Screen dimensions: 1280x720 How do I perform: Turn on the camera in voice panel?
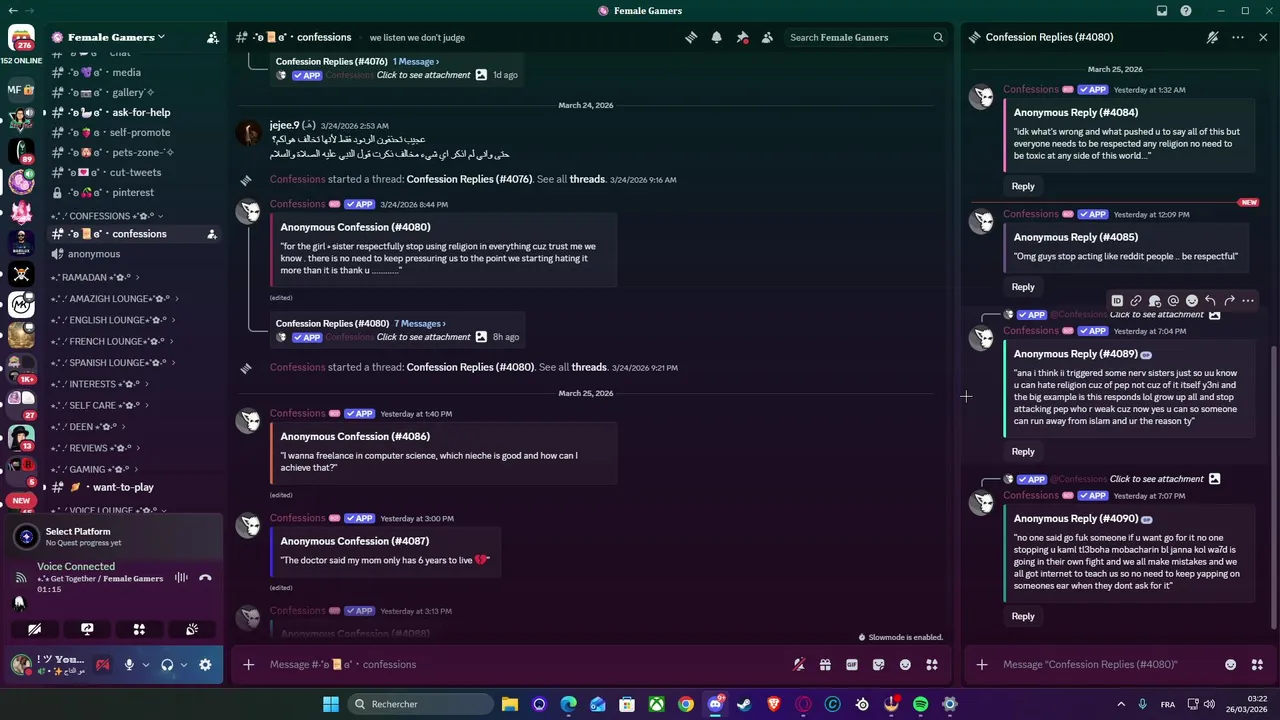tap(35, 629)
